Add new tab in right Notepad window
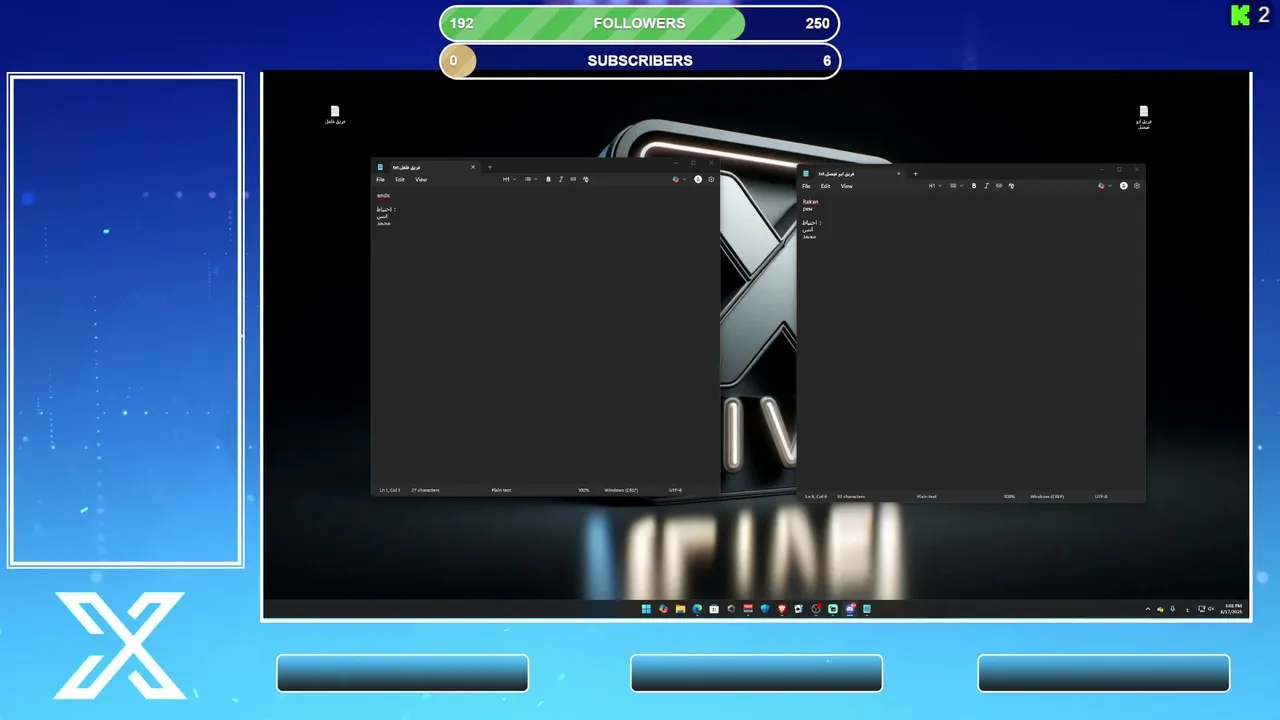Image resolution: width=1280 pixels, height=720 pixels. [x=915, y=173]
